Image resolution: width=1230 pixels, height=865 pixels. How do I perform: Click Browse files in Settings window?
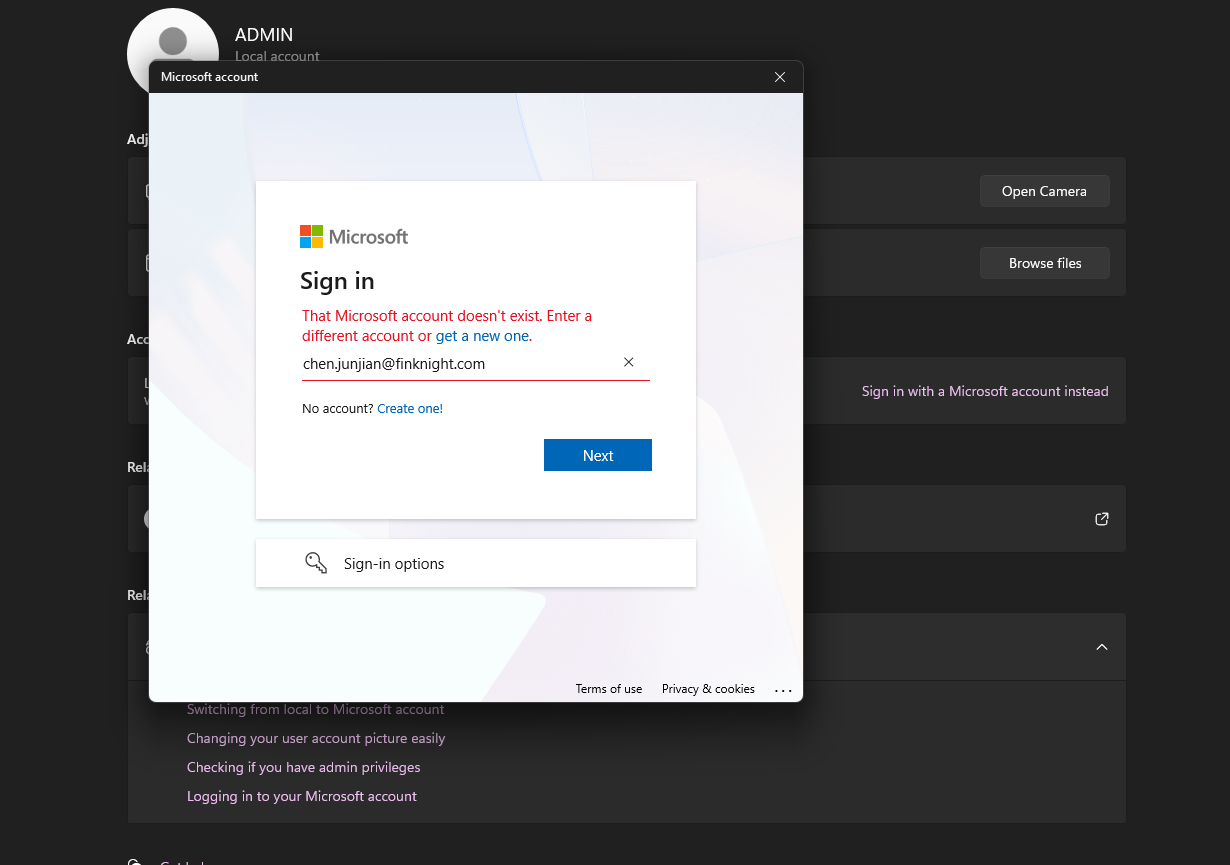point(1045,263)
